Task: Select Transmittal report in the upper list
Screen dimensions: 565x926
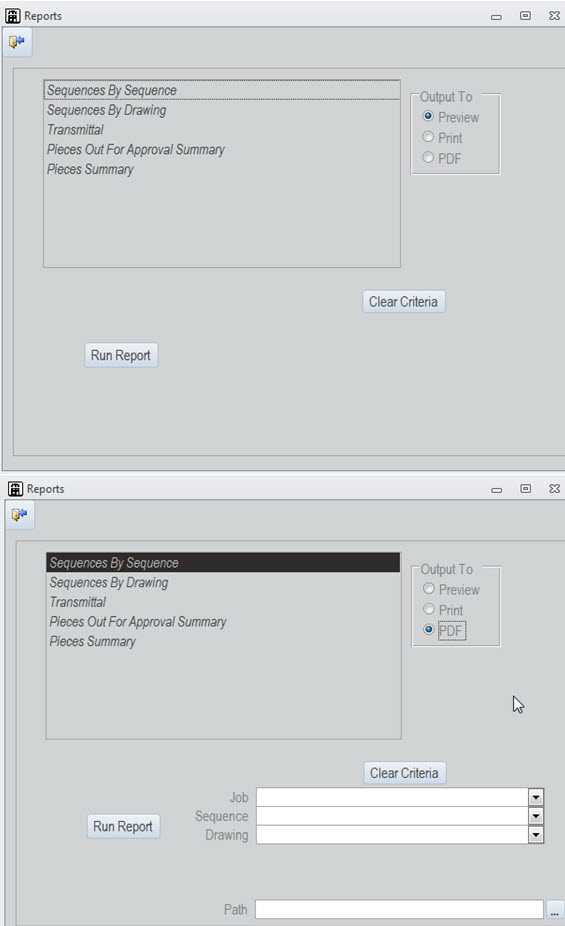Action: coord(76,130)
